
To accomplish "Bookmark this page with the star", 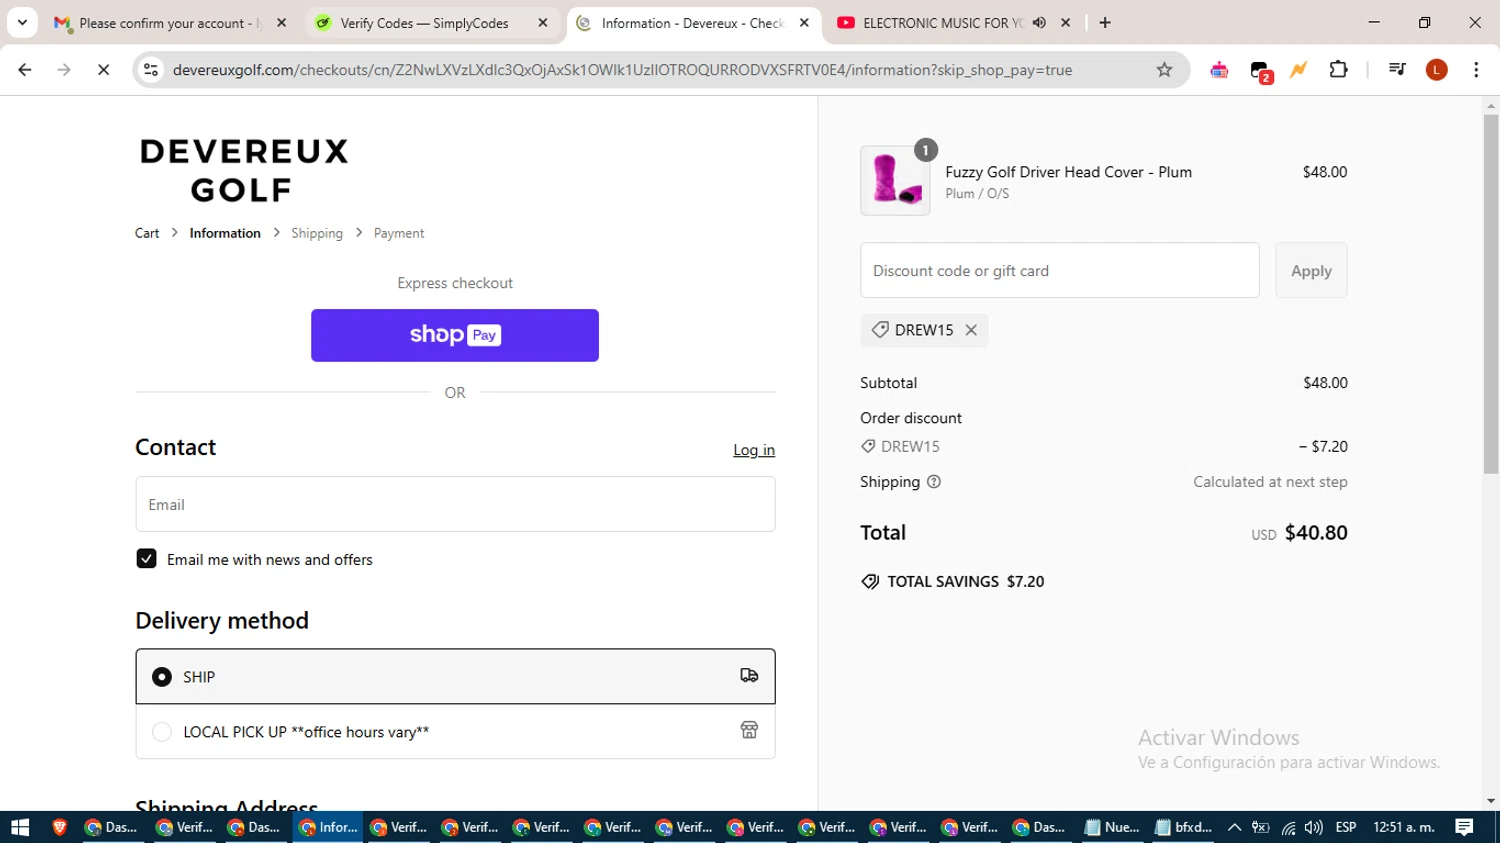I will 1164,70.
